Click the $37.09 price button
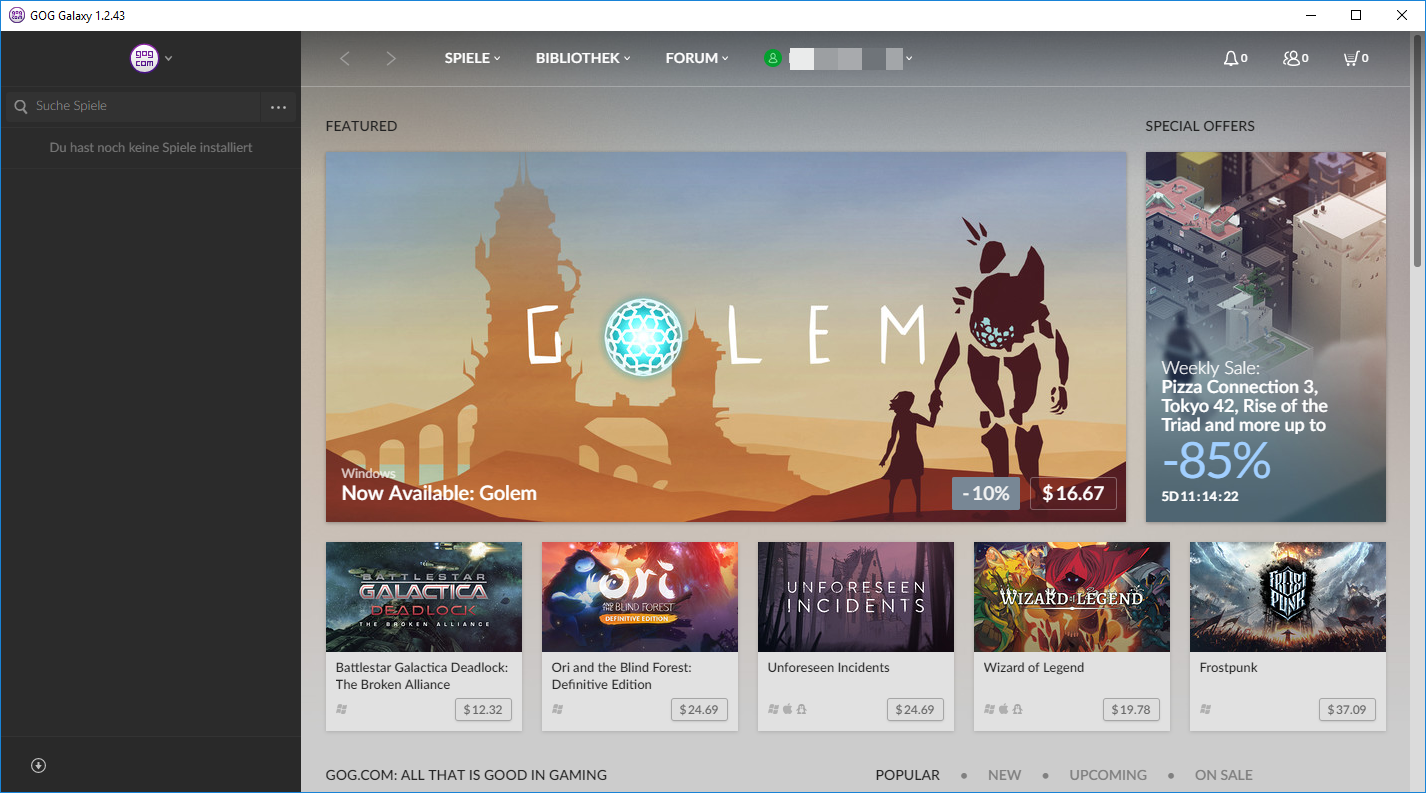The height and width of the screenshot is (793, 1426). click(x=1347, y=710)
